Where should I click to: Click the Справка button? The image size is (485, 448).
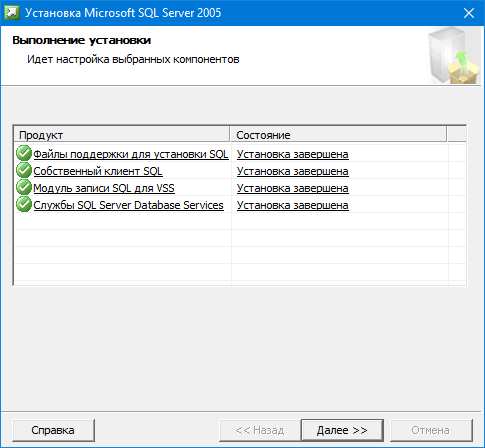click(53, 430)
